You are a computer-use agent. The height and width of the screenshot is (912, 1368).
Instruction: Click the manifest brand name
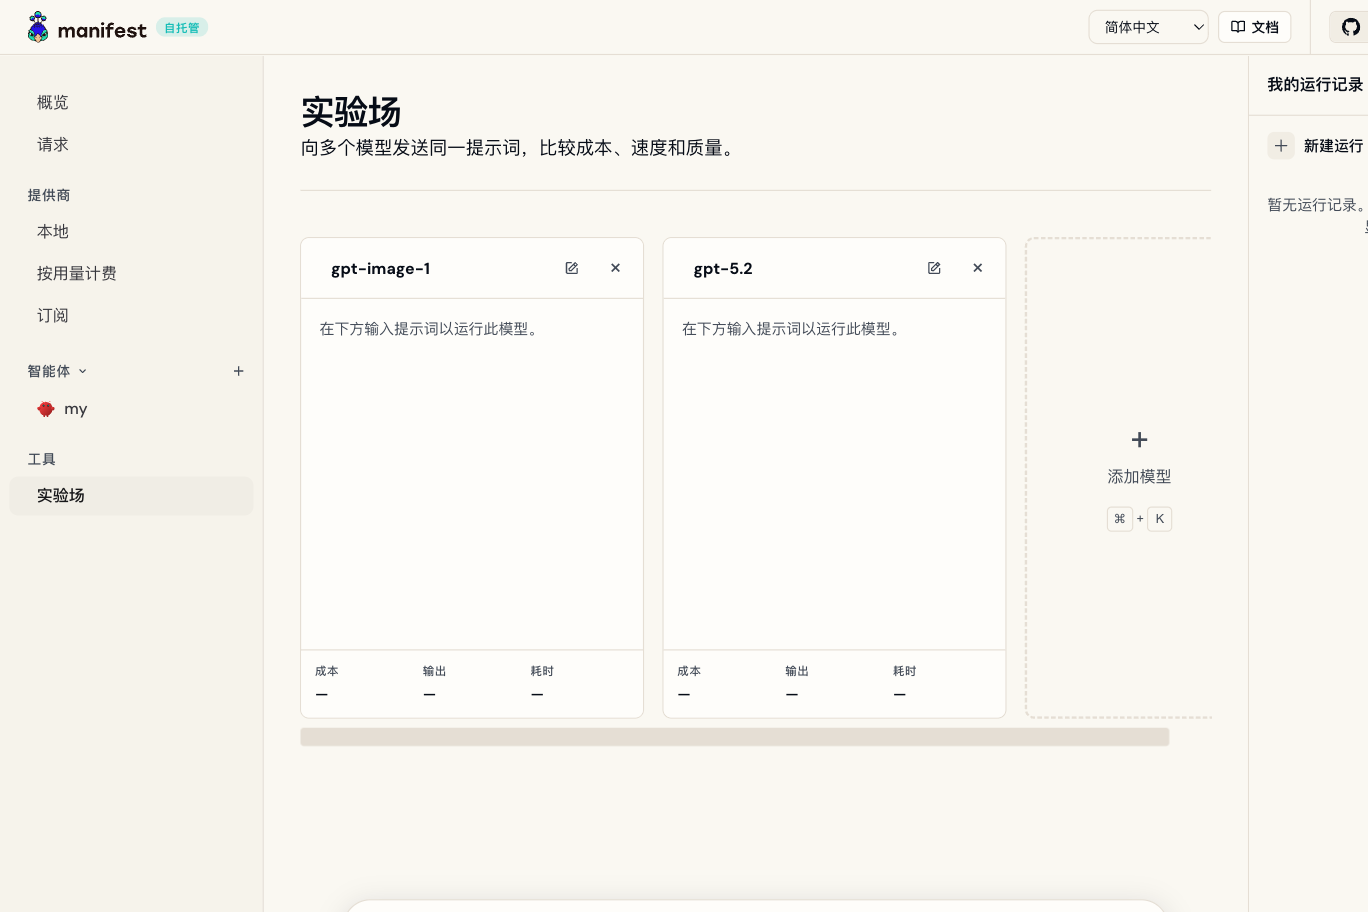[102, 30]
